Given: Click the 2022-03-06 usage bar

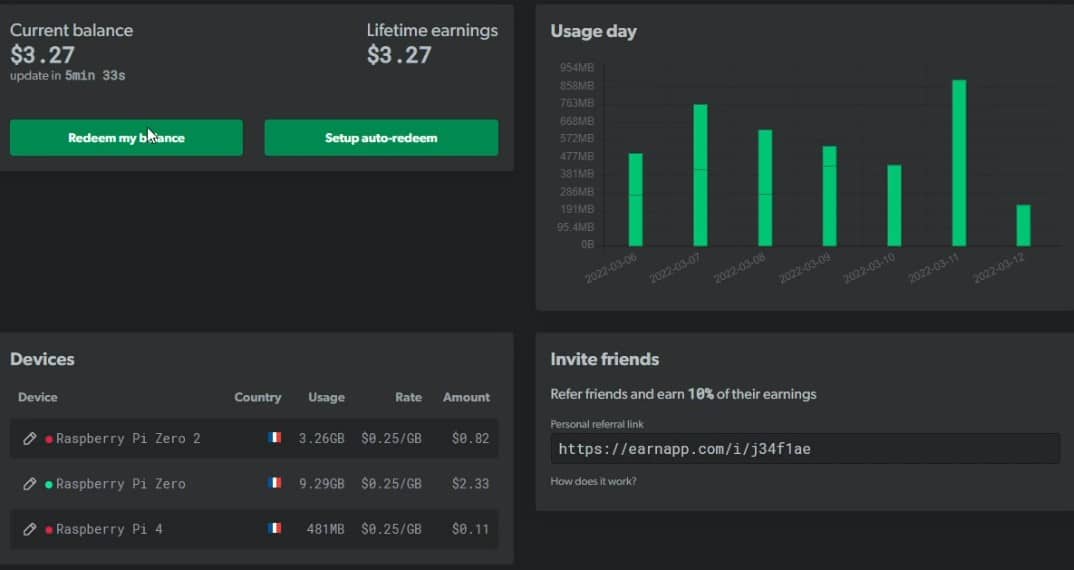Looking at the screenshot, I should (x=635, y=200).
